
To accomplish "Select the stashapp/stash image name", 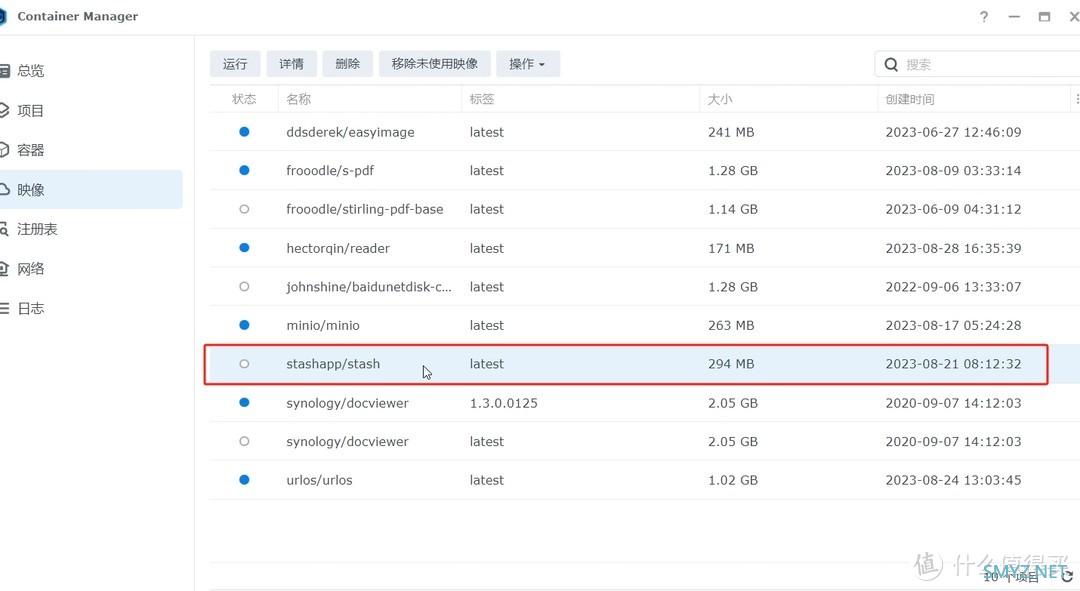I will tap(333, 364).
